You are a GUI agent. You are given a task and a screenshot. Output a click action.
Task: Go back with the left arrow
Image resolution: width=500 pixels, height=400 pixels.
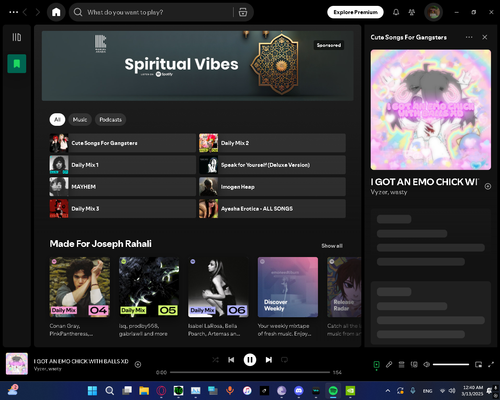(x=25, y=12)
